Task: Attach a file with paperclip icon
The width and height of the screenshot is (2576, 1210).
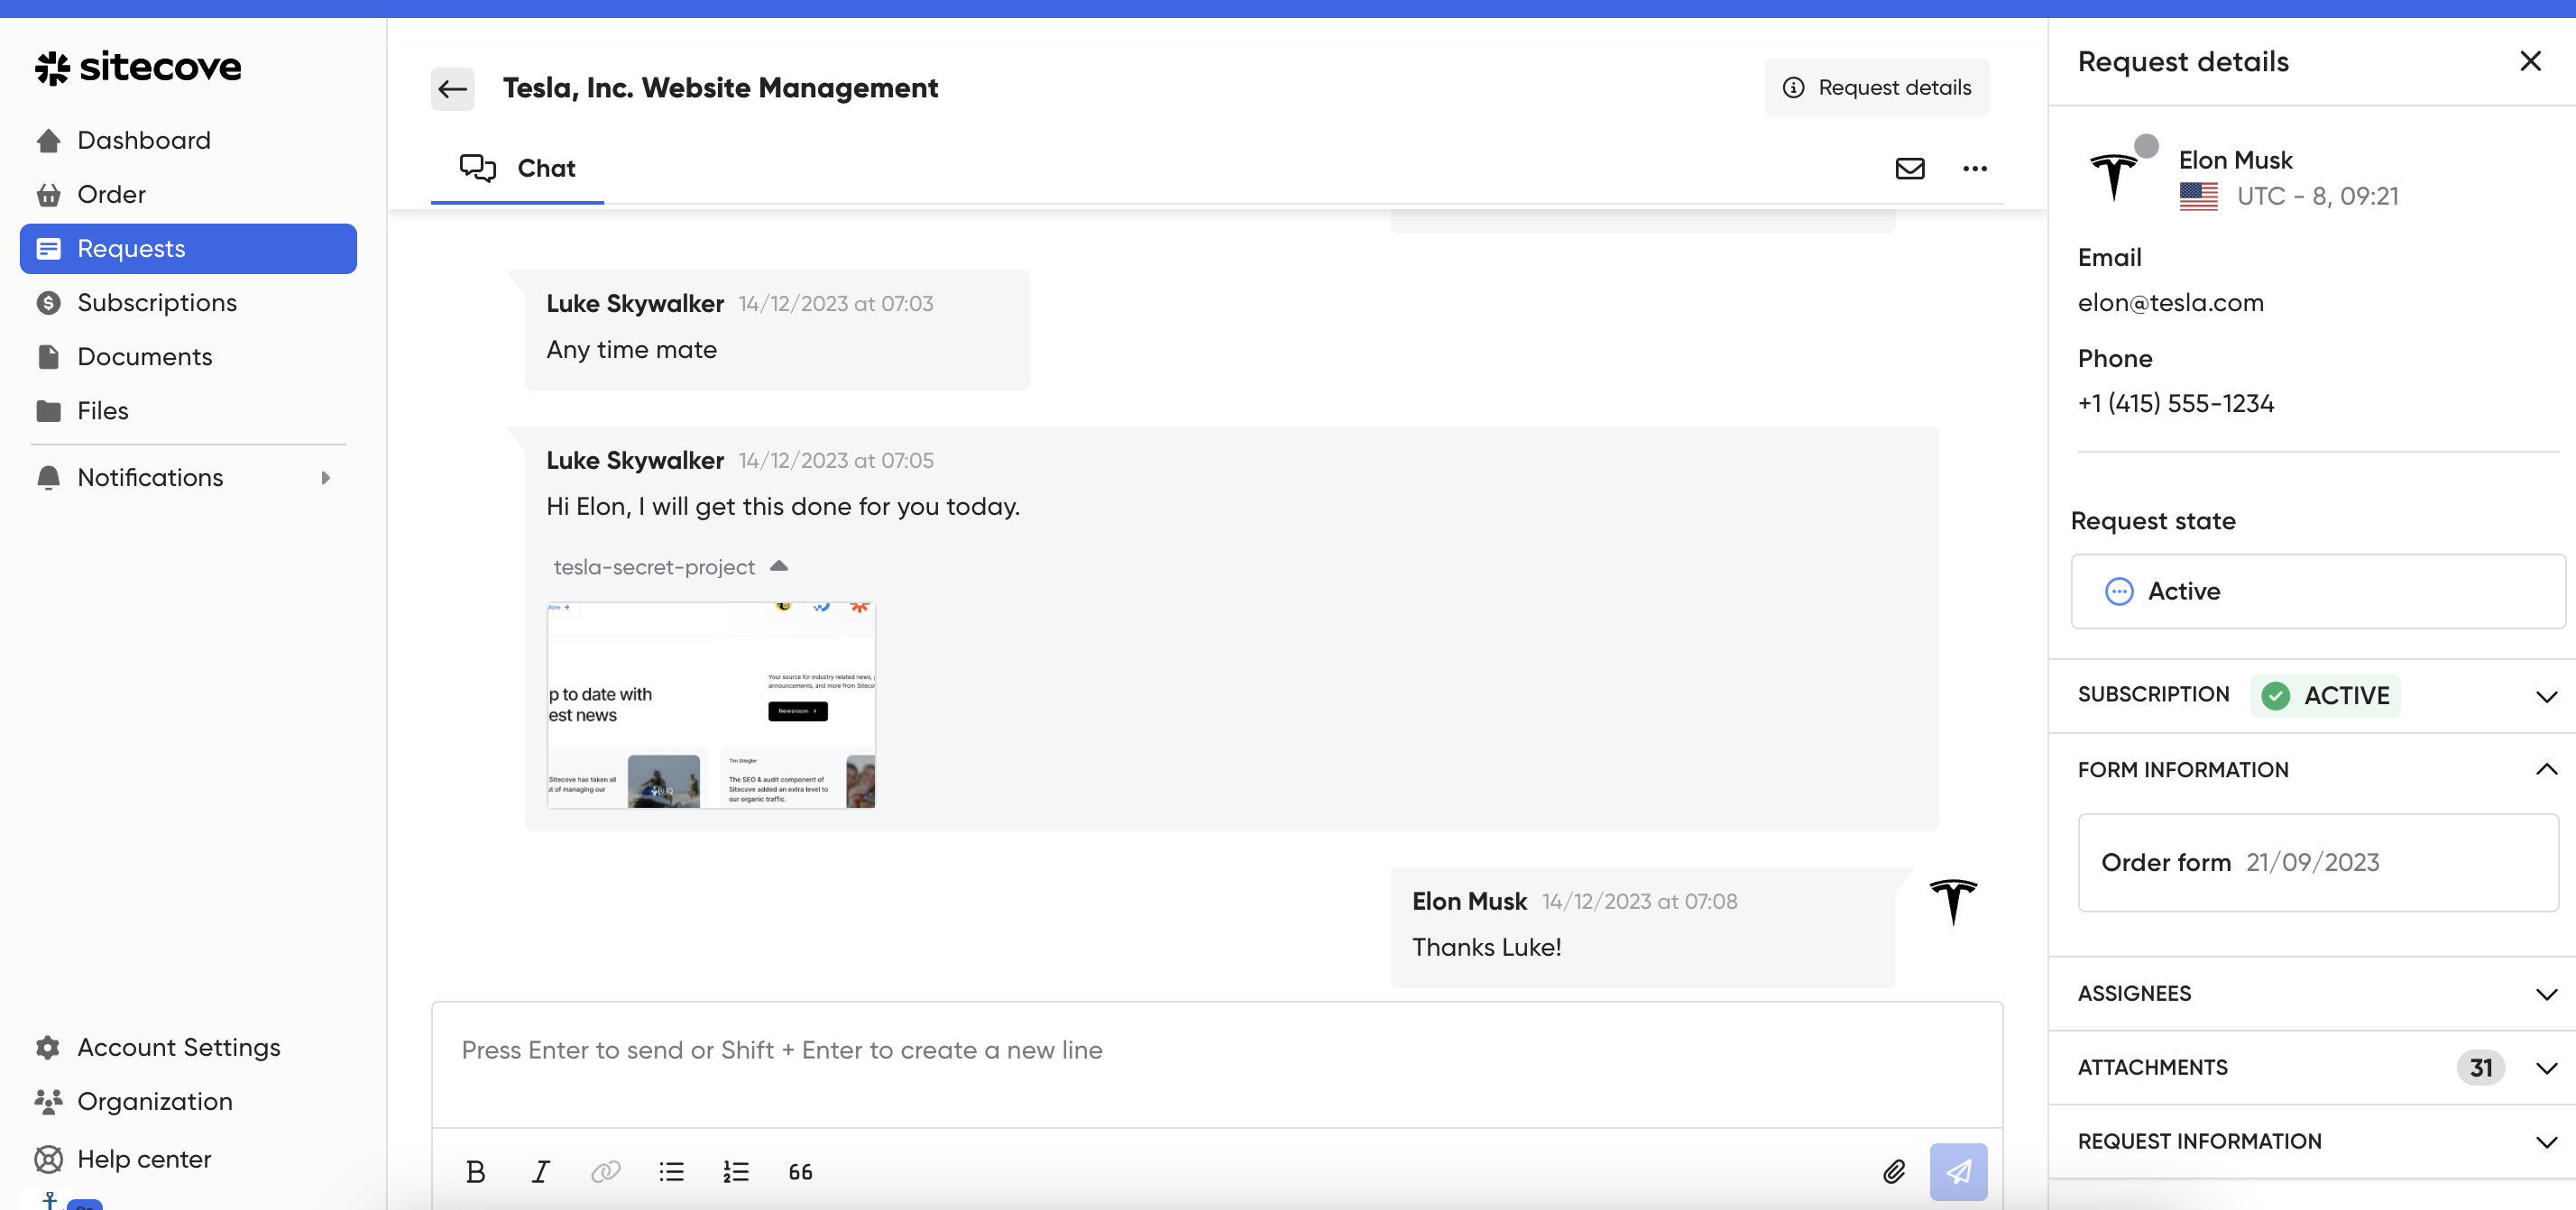Action: coord(1893,1171)
